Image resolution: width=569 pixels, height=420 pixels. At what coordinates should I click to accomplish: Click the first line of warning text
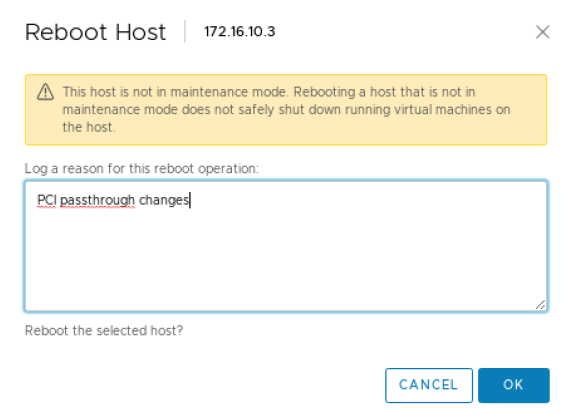click(269, 92)
